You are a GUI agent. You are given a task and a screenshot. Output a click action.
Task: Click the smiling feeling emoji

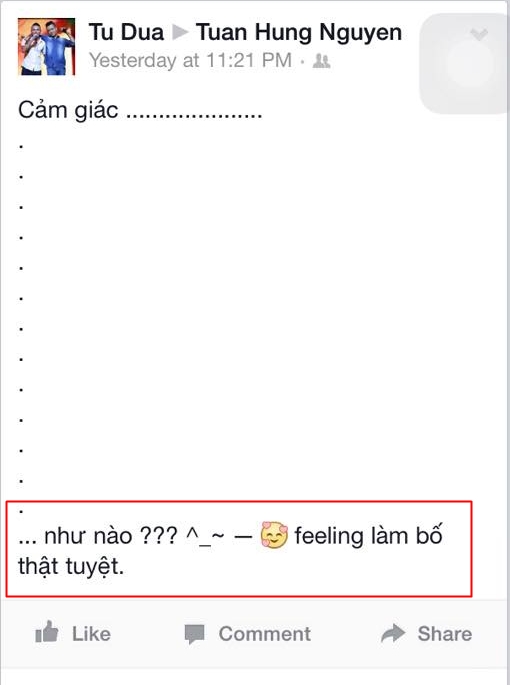[x=274, y=535]
